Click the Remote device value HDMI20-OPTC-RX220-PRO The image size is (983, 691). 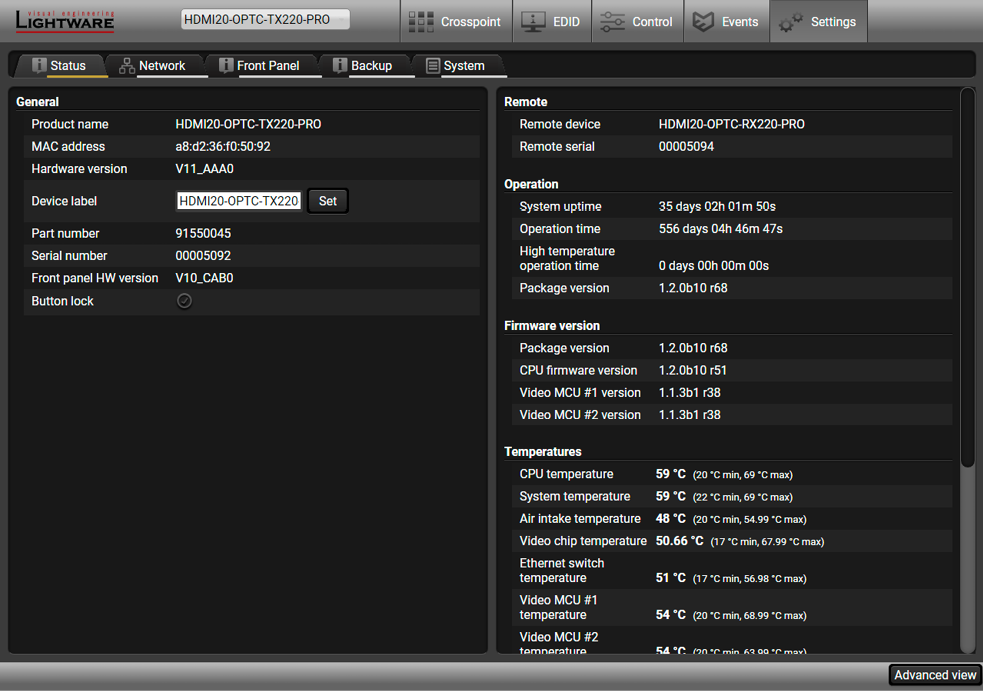pyautogui.click(x=732, y=124)
